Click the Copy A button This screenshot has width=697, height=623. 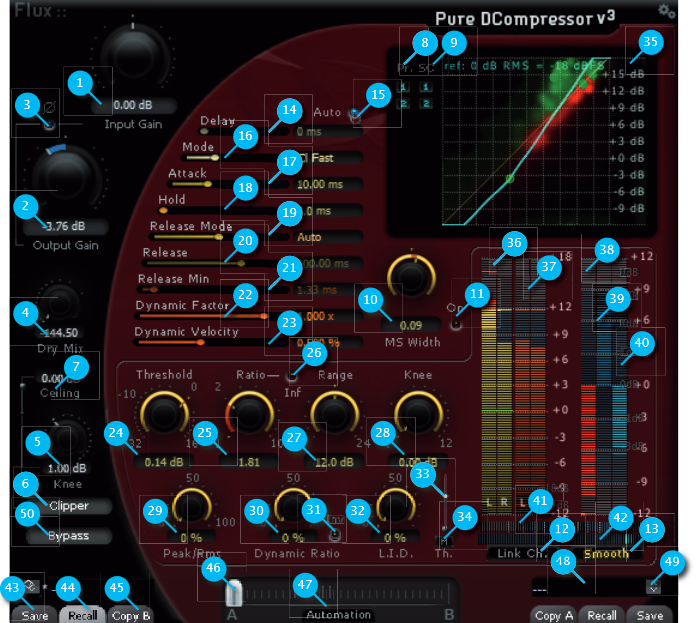tap(553, 615)
